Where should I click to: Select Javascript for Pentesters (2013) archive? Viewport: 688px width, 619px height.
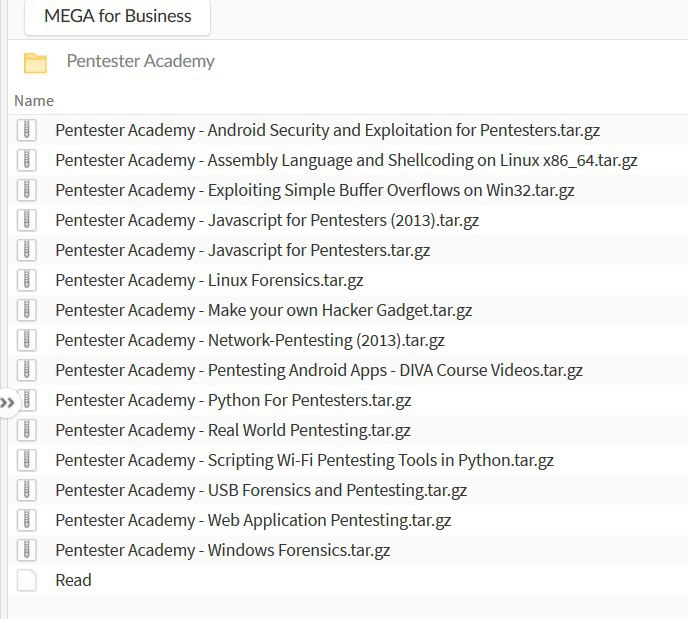(x=266, y=220)
